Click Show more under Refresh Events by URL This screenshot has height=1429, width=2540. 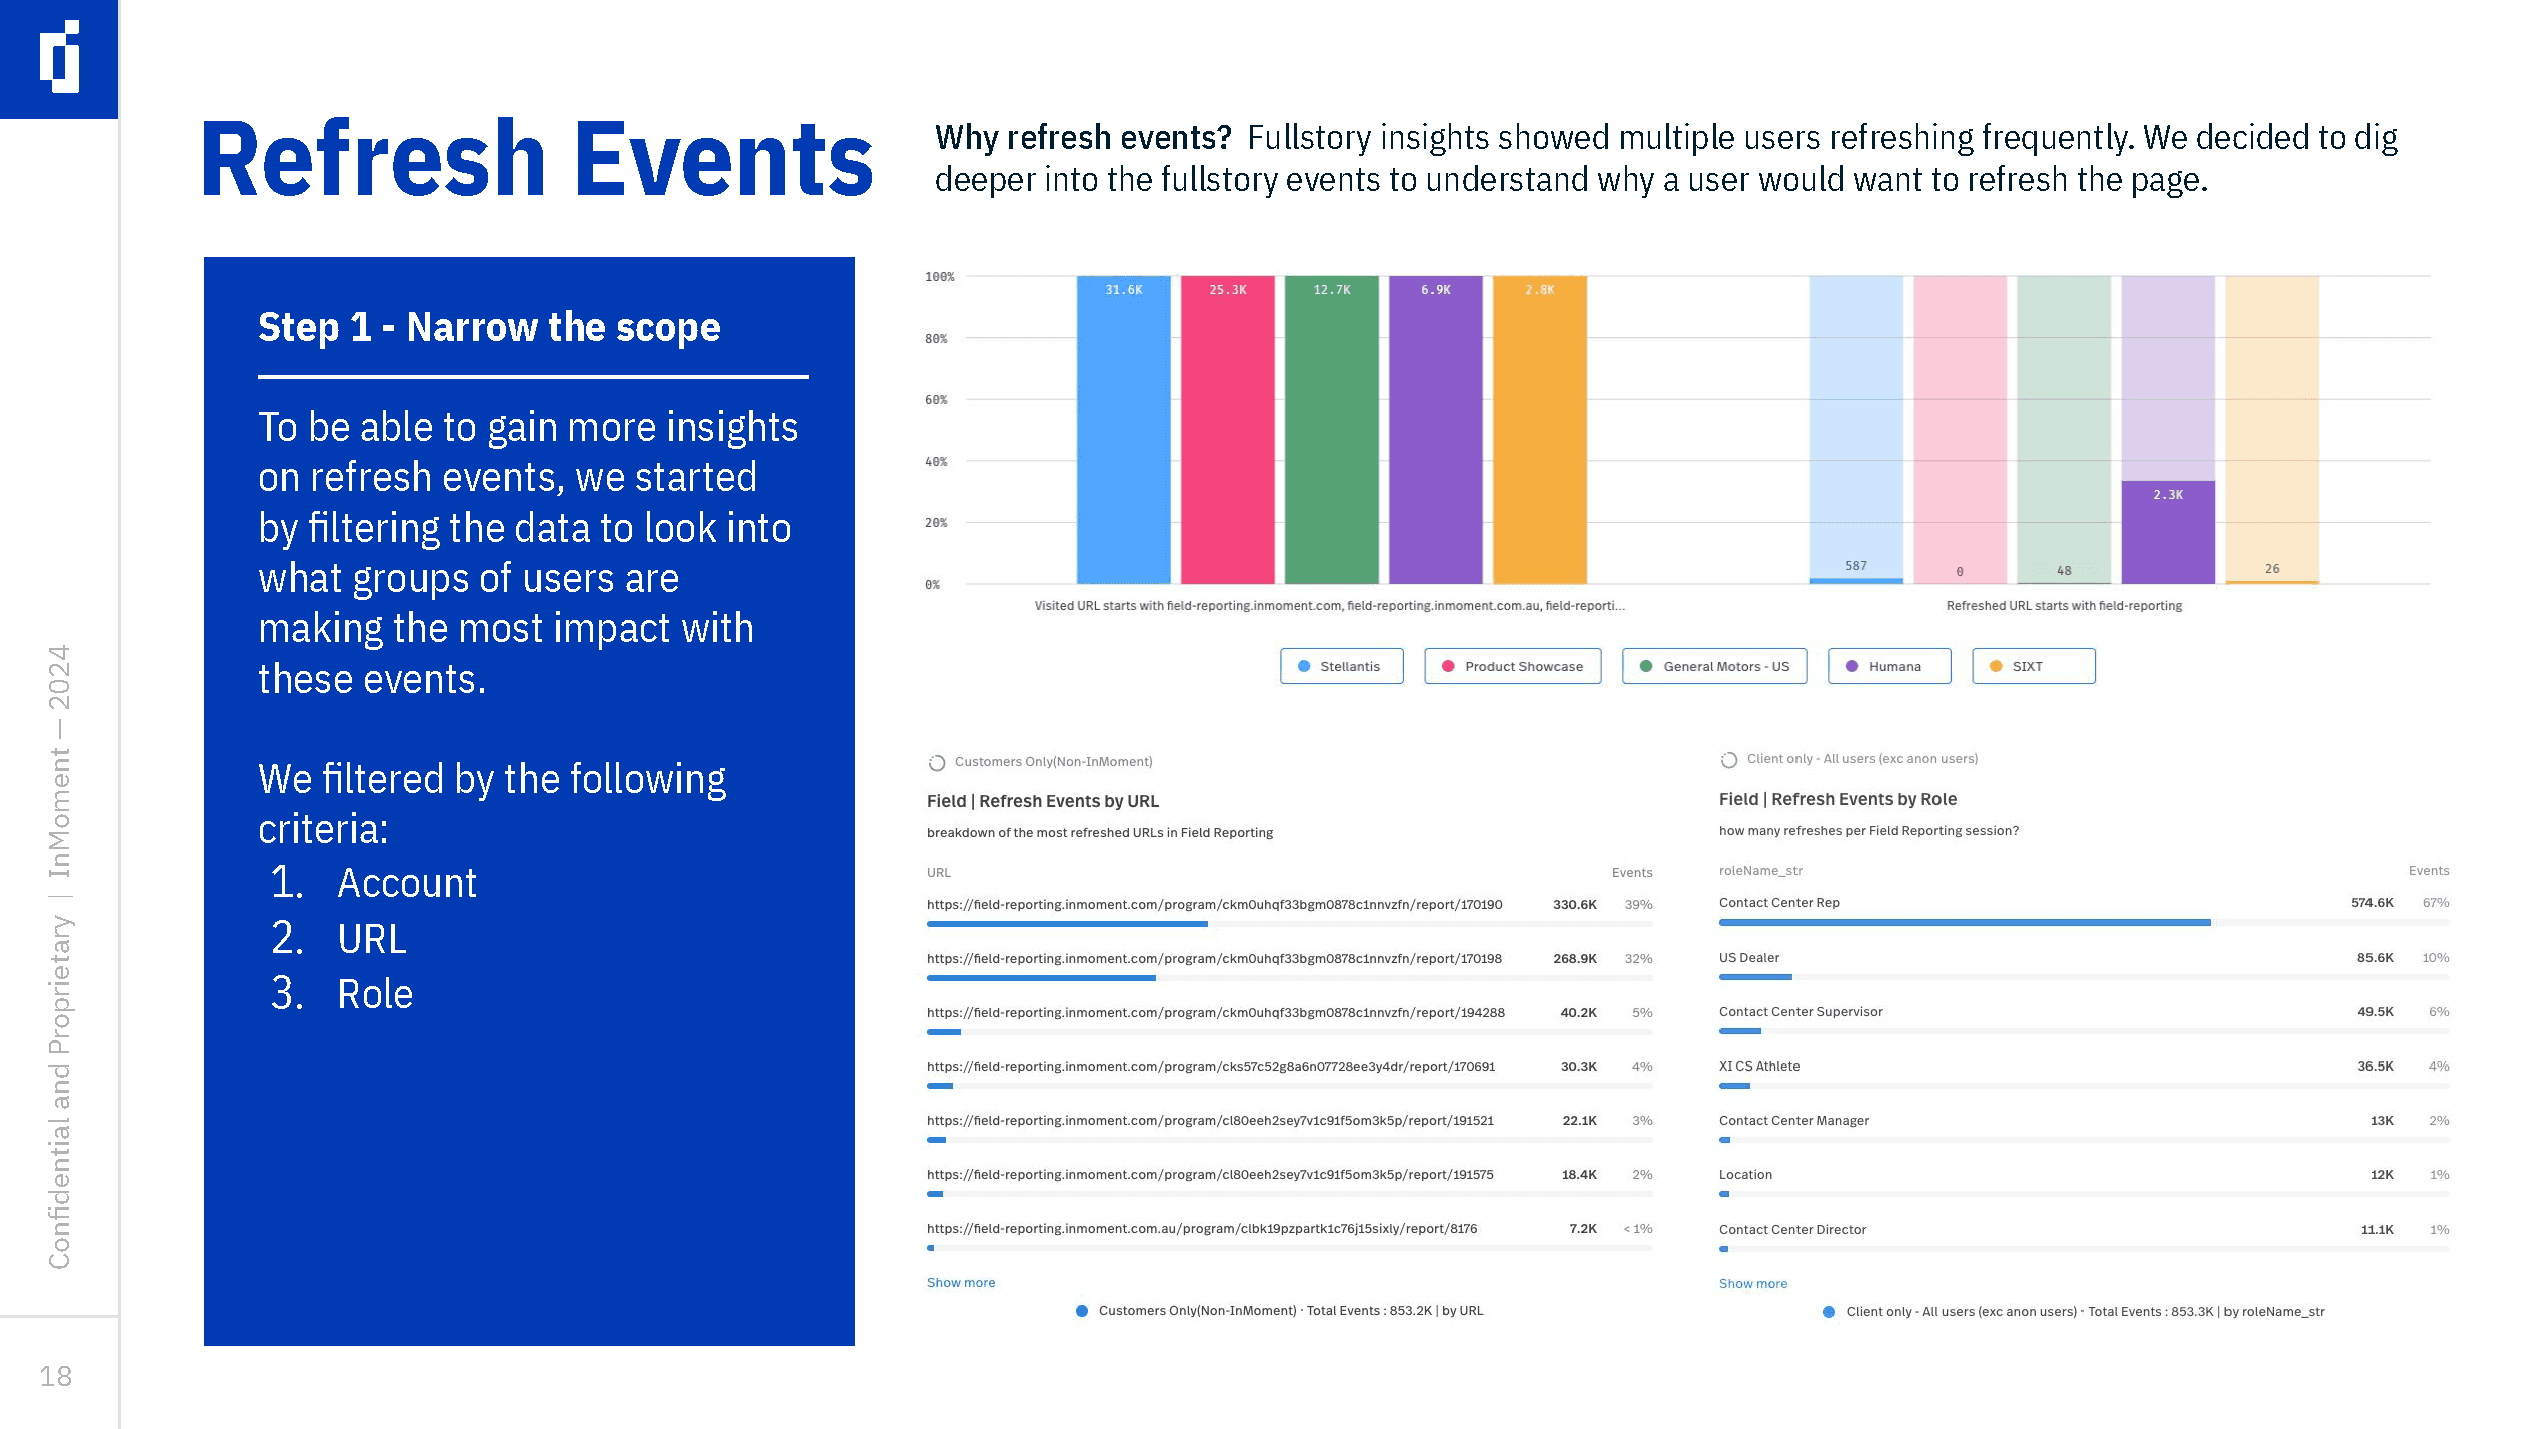point(961,1282)
